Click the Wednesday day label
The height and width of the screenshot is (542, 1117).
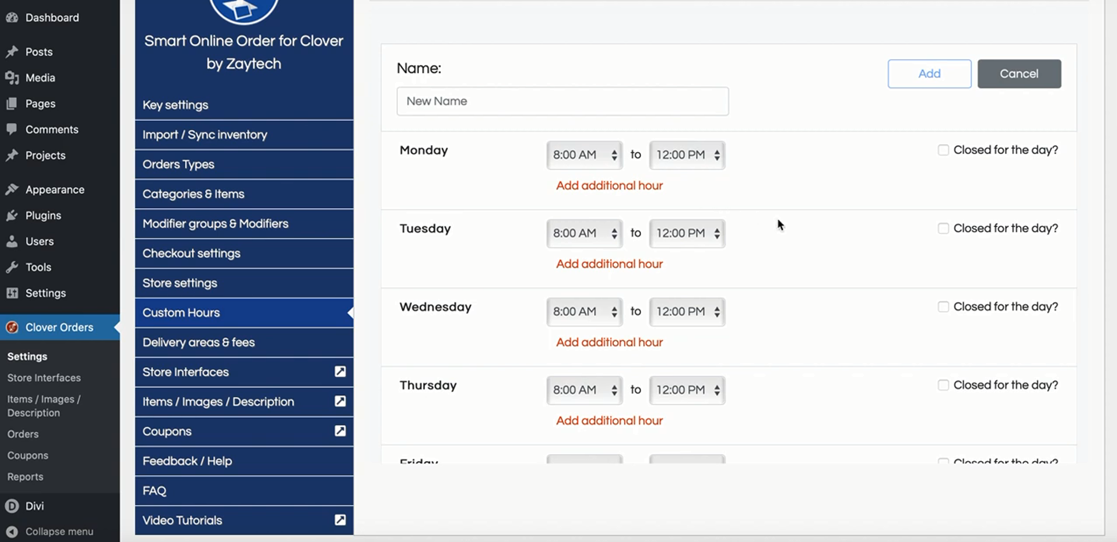(x=435, y=307)
